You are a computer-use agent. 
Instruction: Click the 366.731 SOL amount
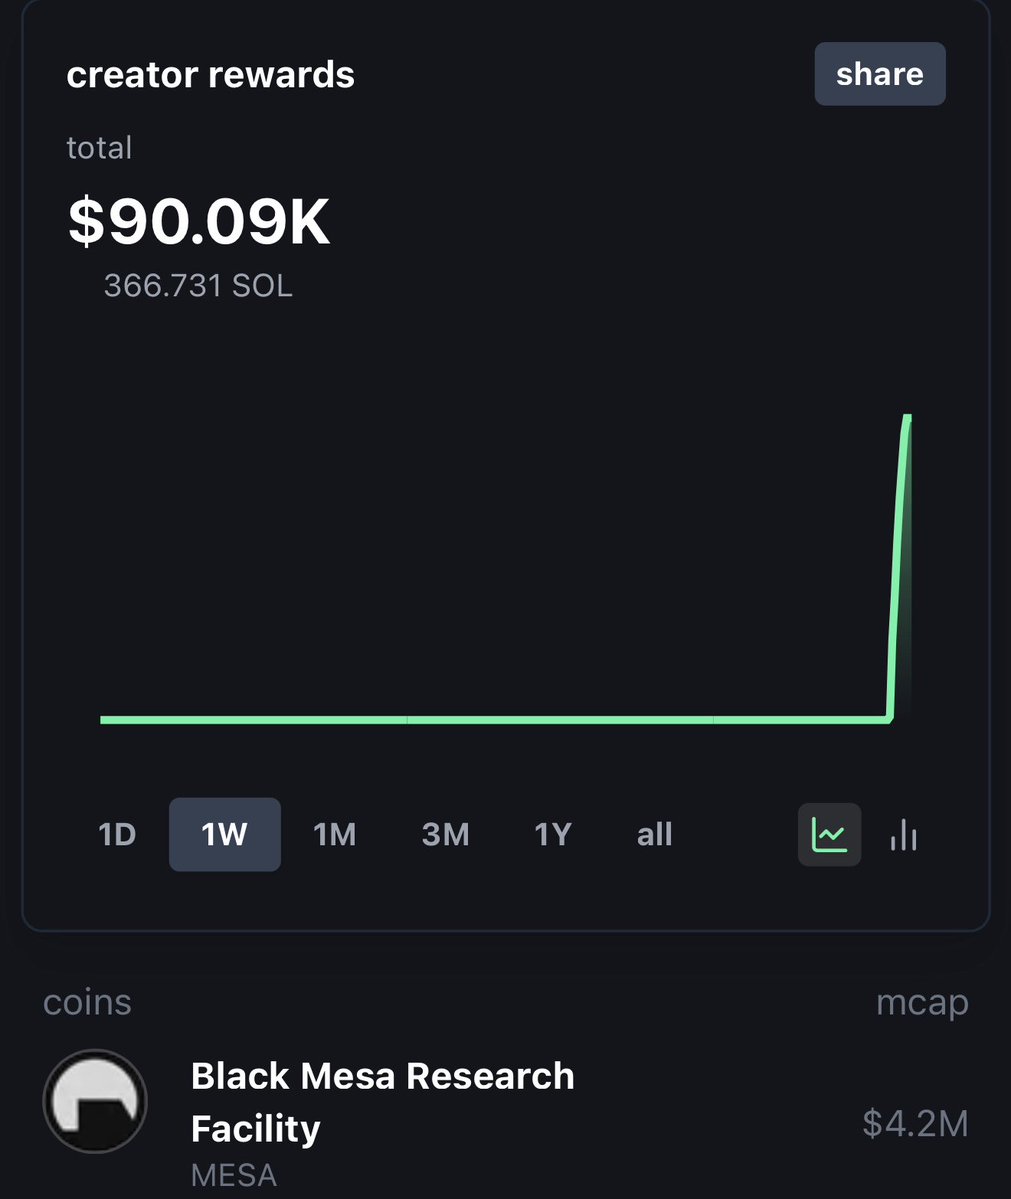click(198, 286)
